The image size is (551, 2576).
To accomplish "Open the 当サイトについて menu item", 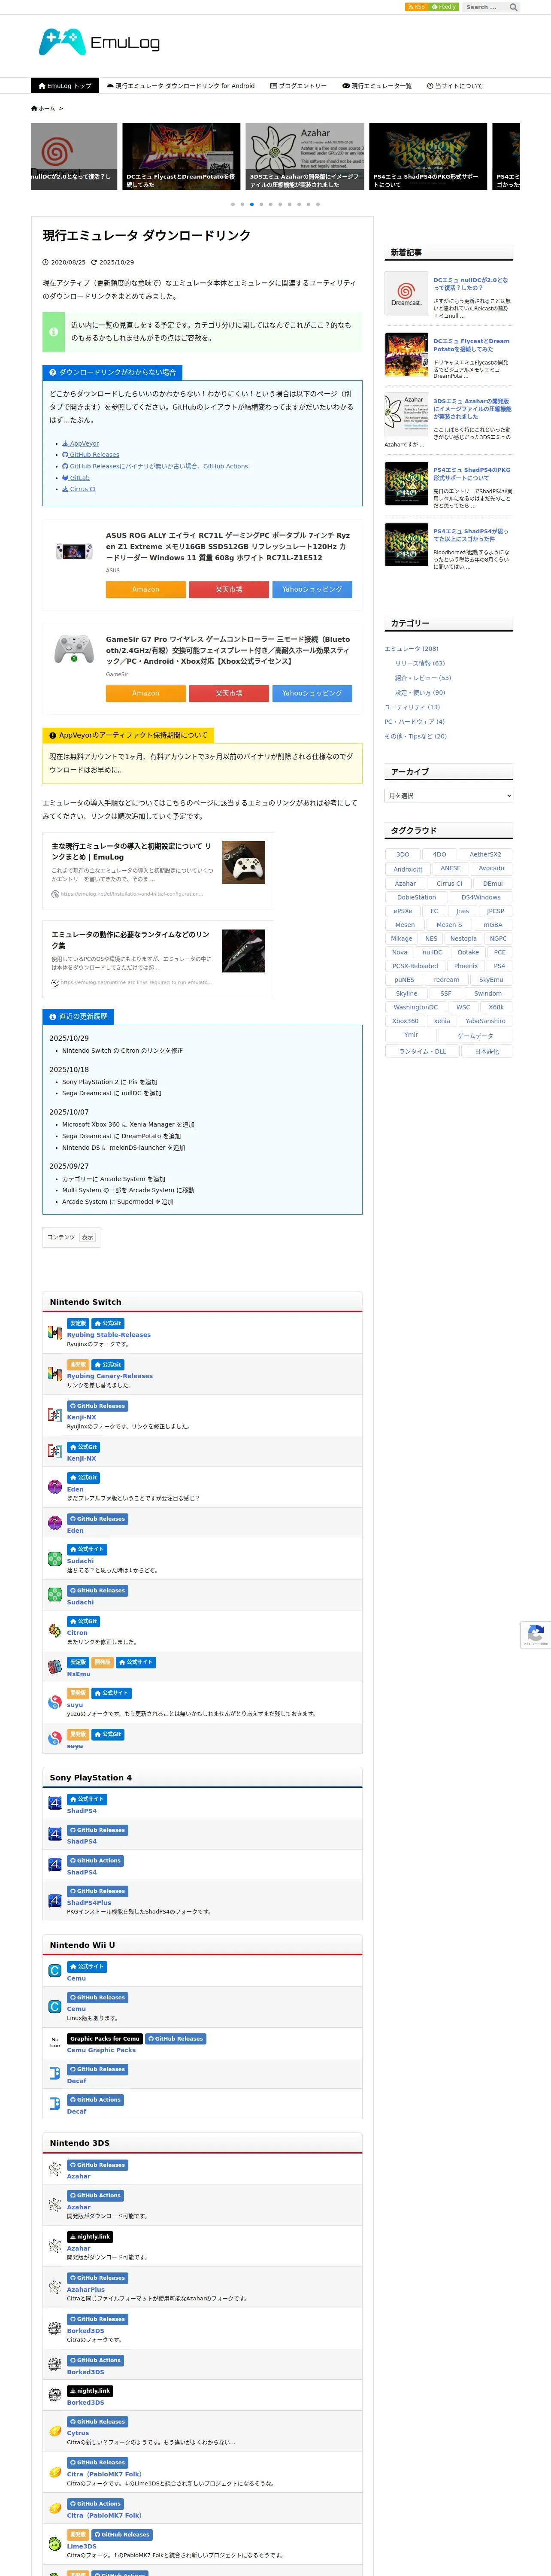I will tap(455, 86).
